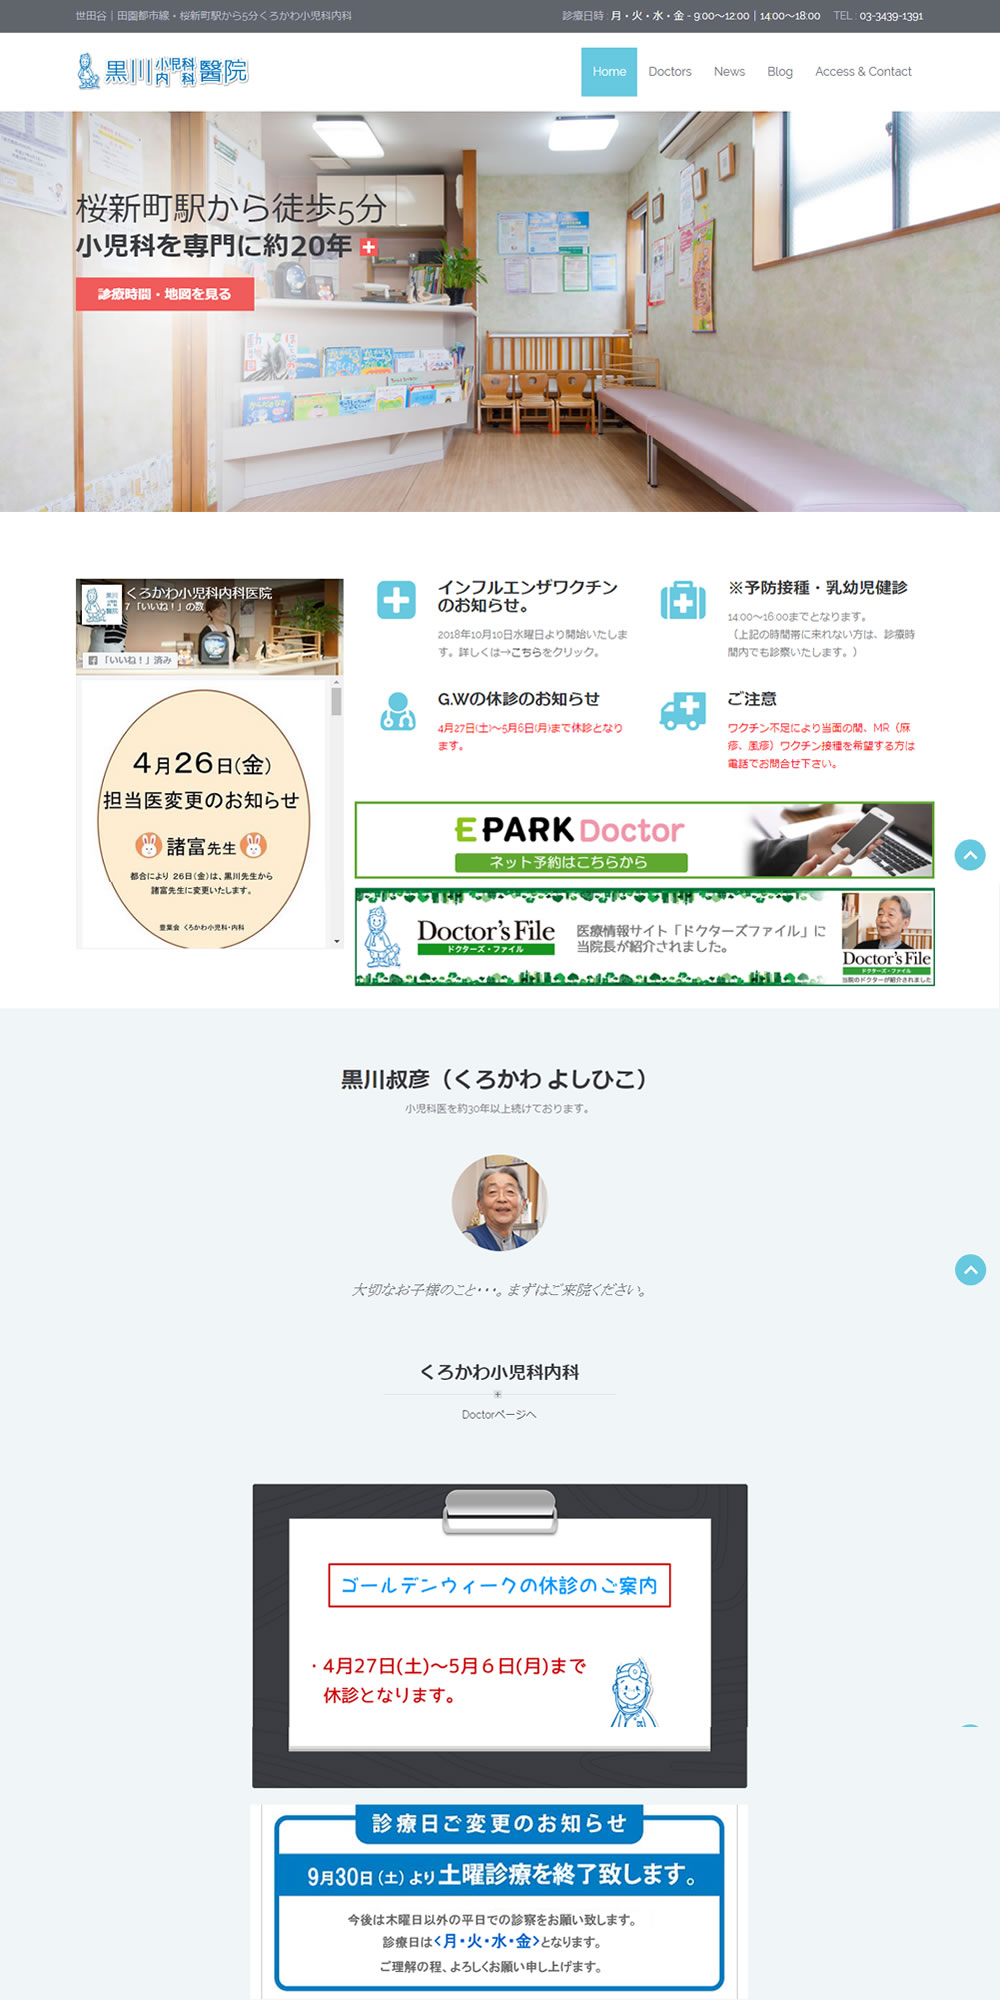Click the medical kit icon beside 予防接種・乳幼児健診
The width and height of the screenshot is (1000, 2000).
(x=683, y=600)
